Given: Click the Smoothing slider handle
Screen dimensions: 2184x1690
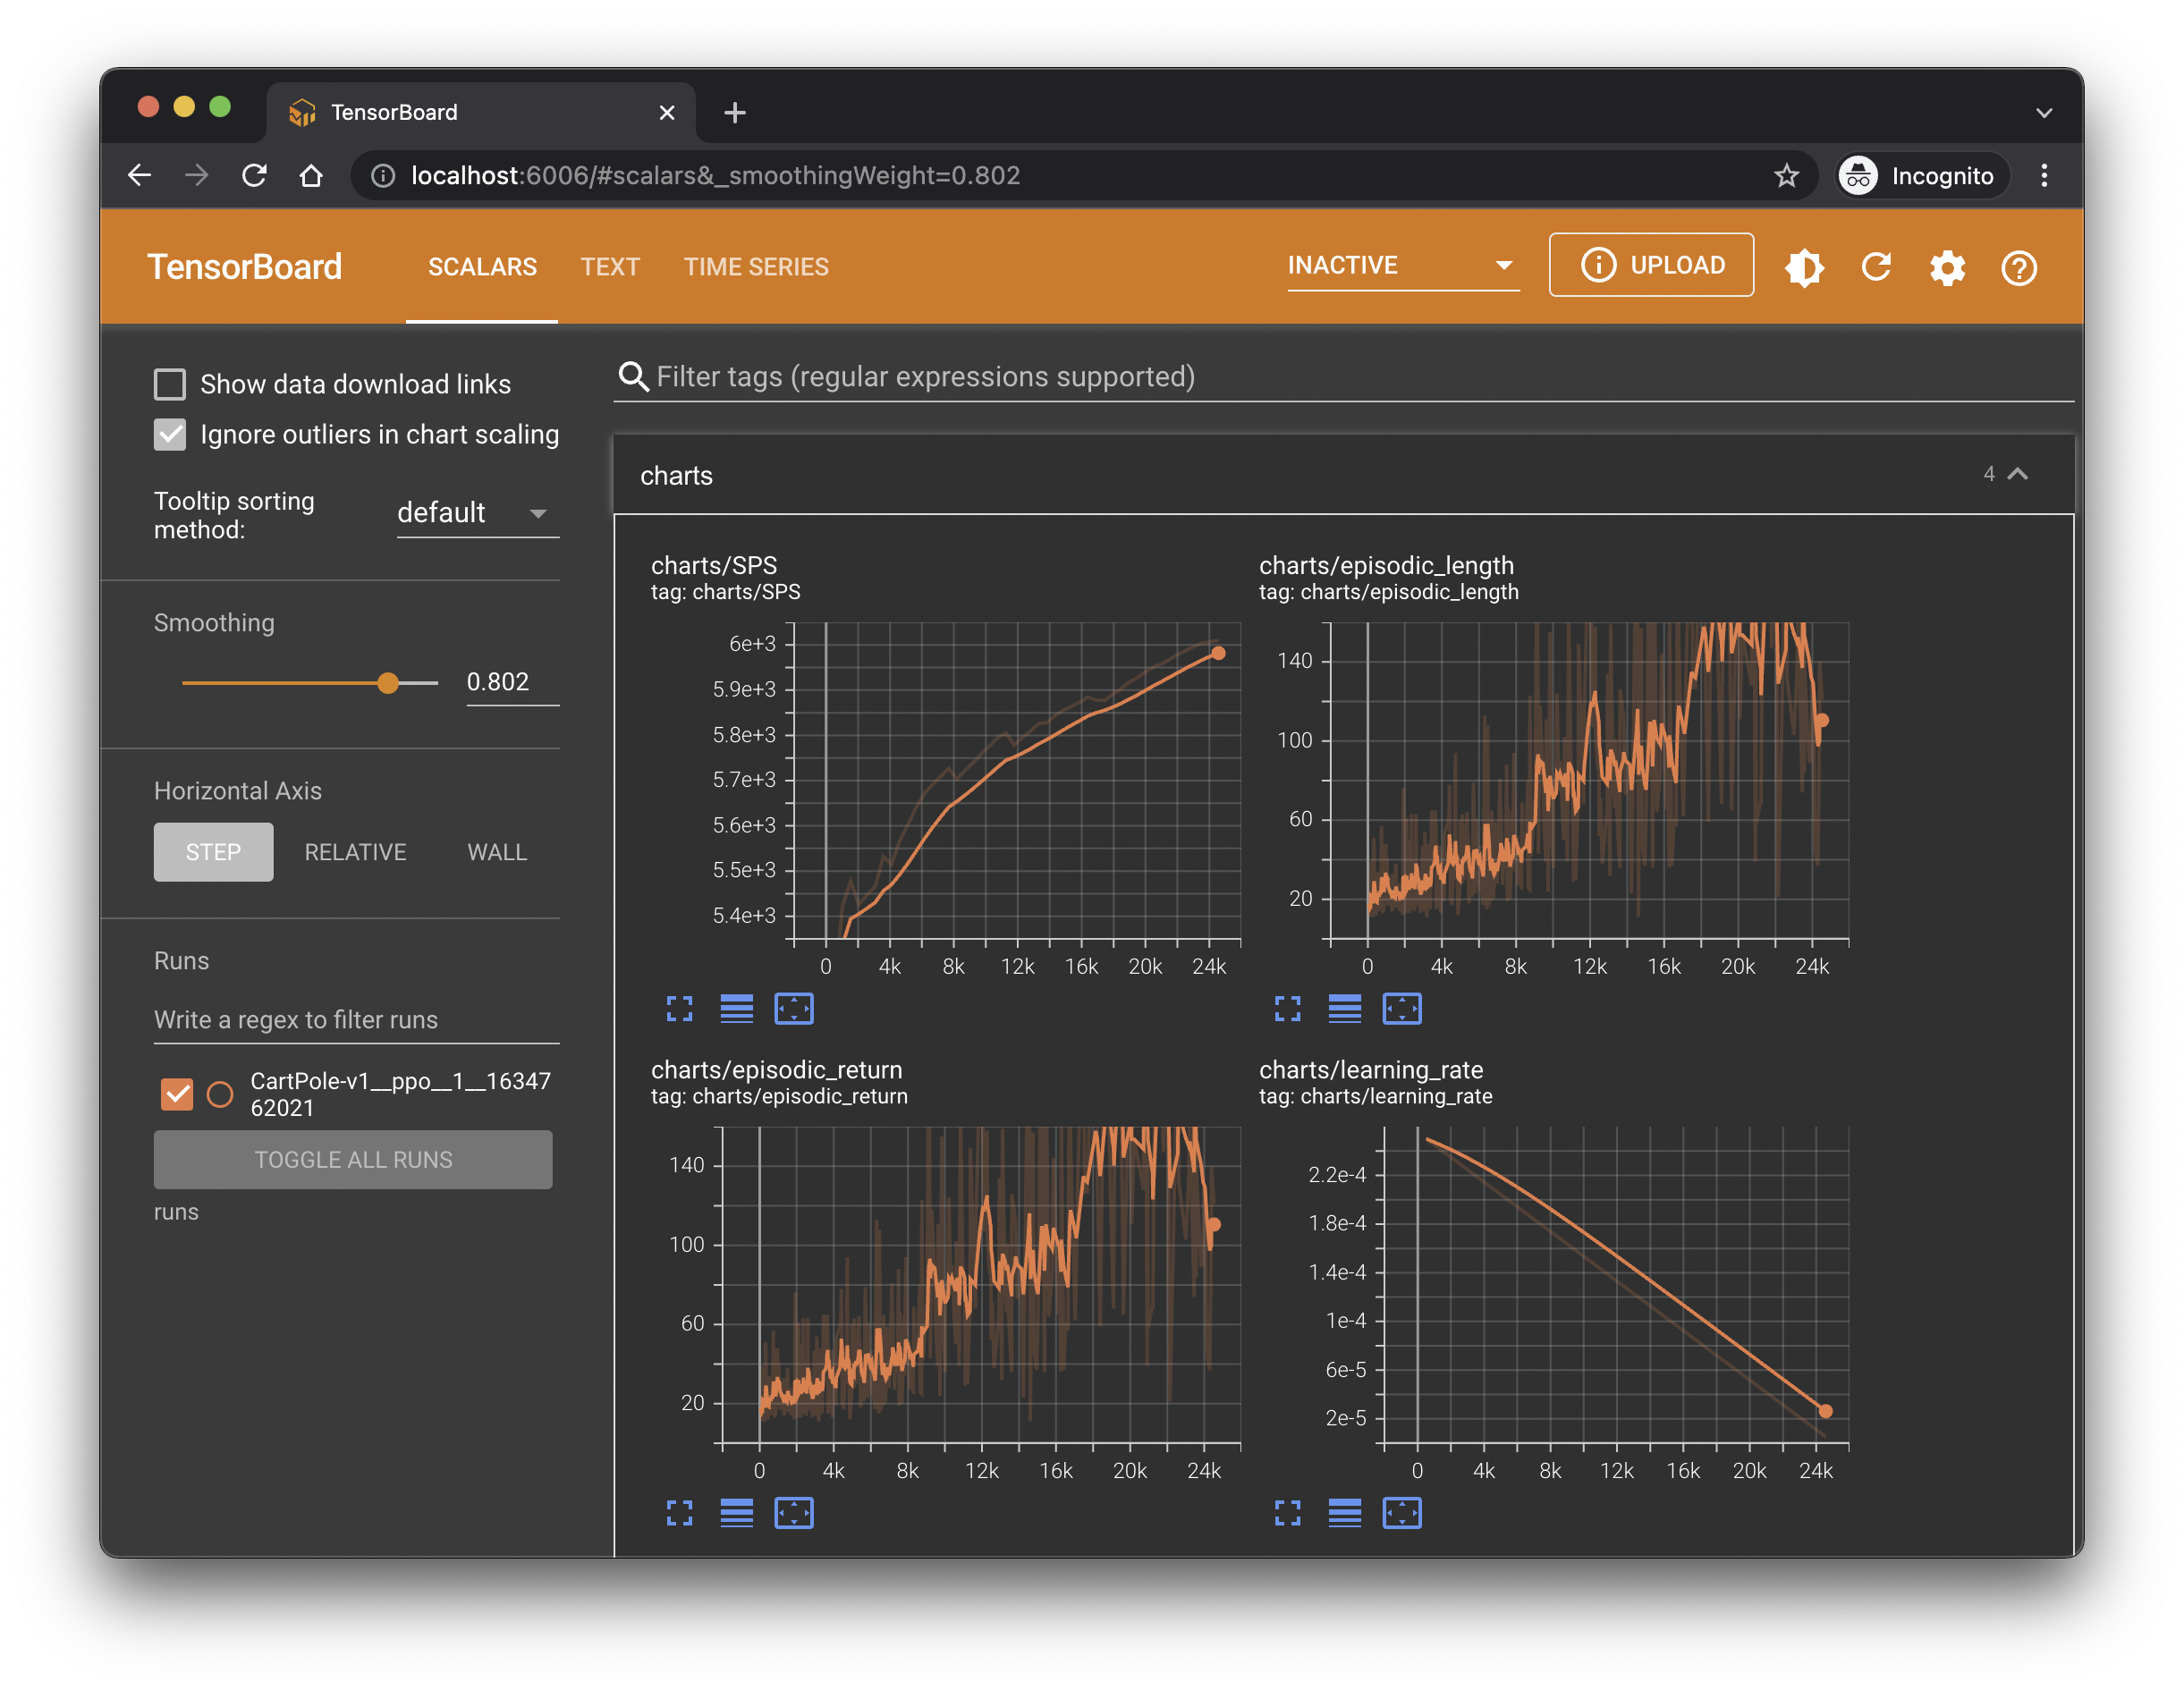Looking at the screenshot, I should pos(388,683).
